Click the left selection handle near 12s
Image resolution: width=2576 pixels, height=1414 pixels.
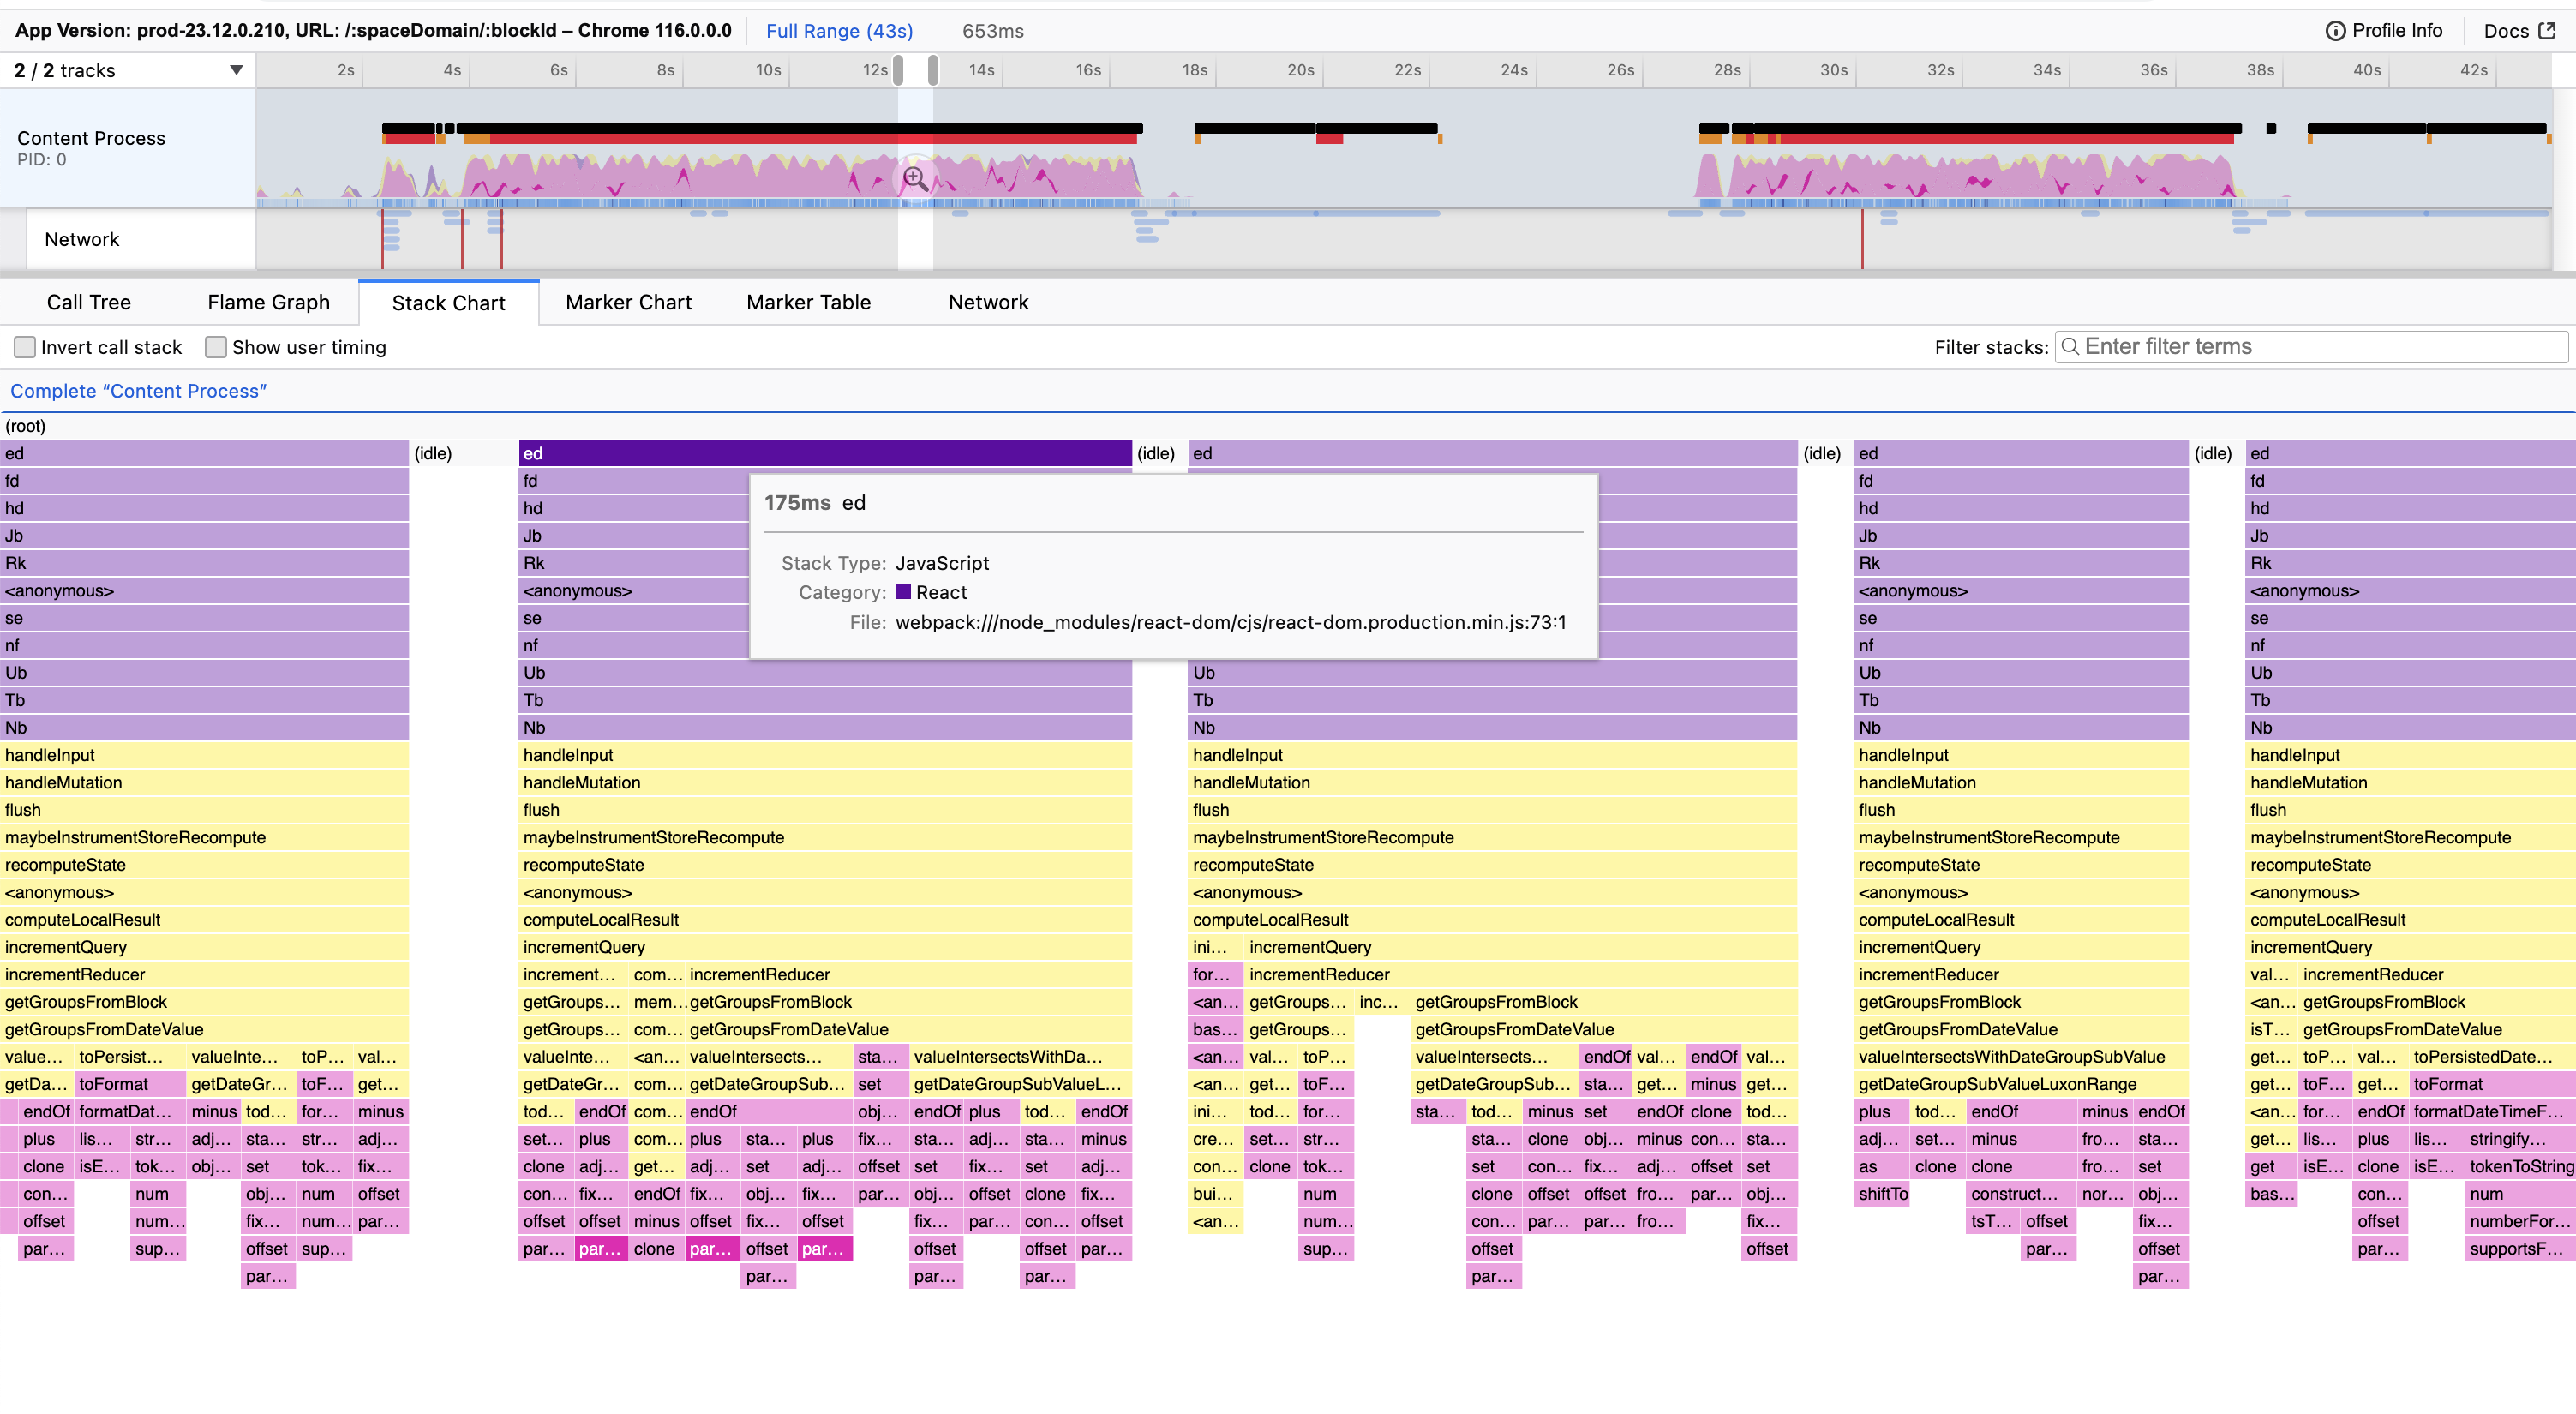point(898,70)
